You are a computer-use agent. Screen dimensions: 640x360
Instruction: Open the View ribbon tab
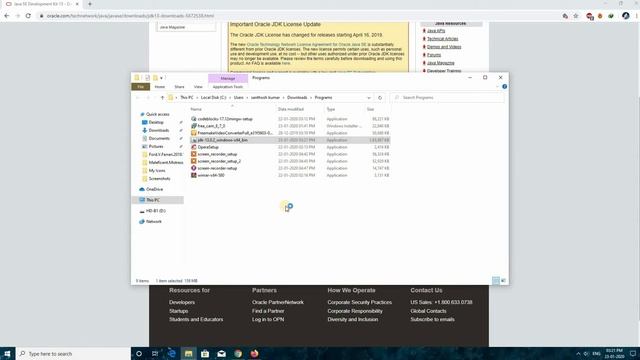198,87
